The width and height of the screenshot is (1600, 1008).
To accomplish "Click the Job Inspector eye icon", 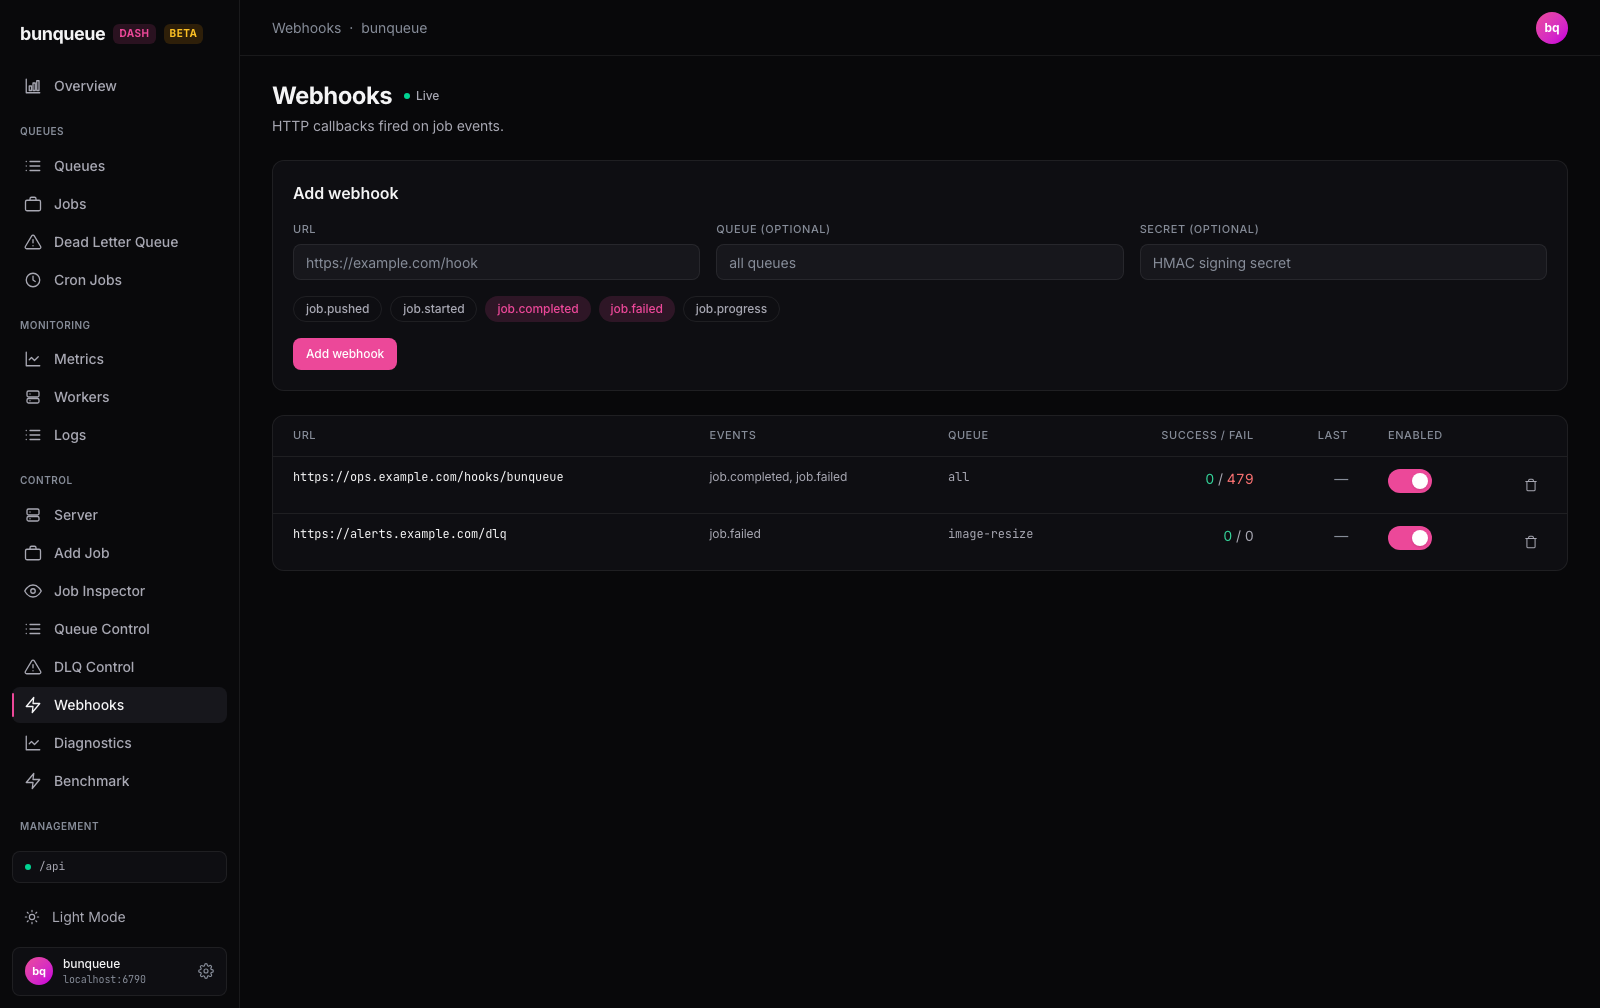I will point(33,591).
